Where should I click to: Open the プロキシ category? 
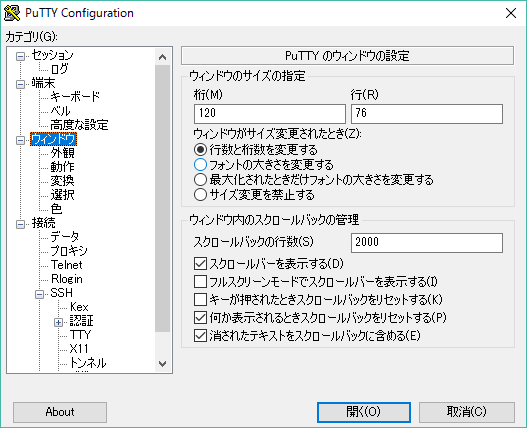(69, 251)
